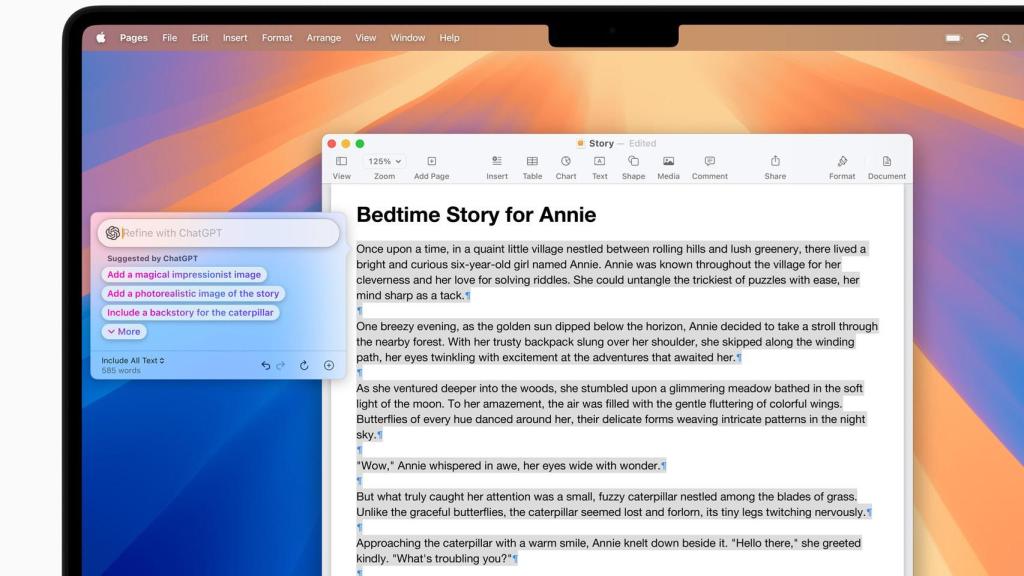The height and width of the screenshot is (576, 1024).
Task: Open the Shape picker
Action: point(633,161)
